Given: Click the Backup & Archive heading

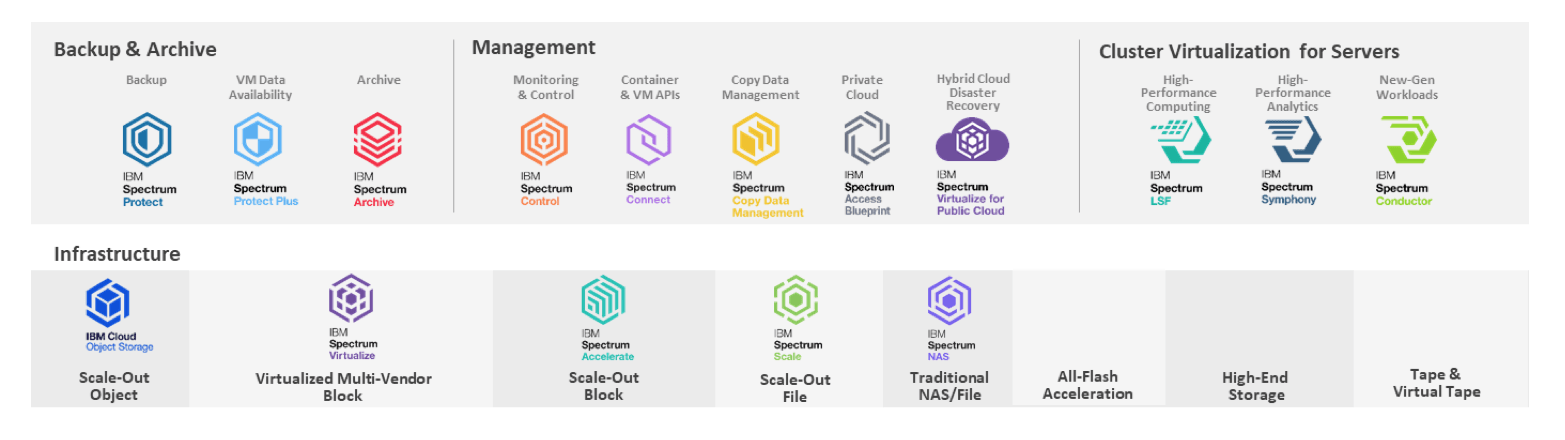Looking at the screenshot, I should coord(135,49).
